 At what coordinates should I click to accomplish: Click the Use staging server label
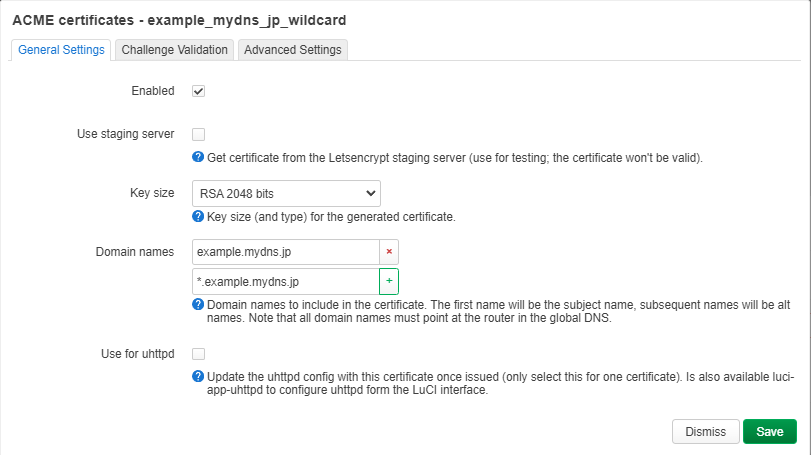126,134
